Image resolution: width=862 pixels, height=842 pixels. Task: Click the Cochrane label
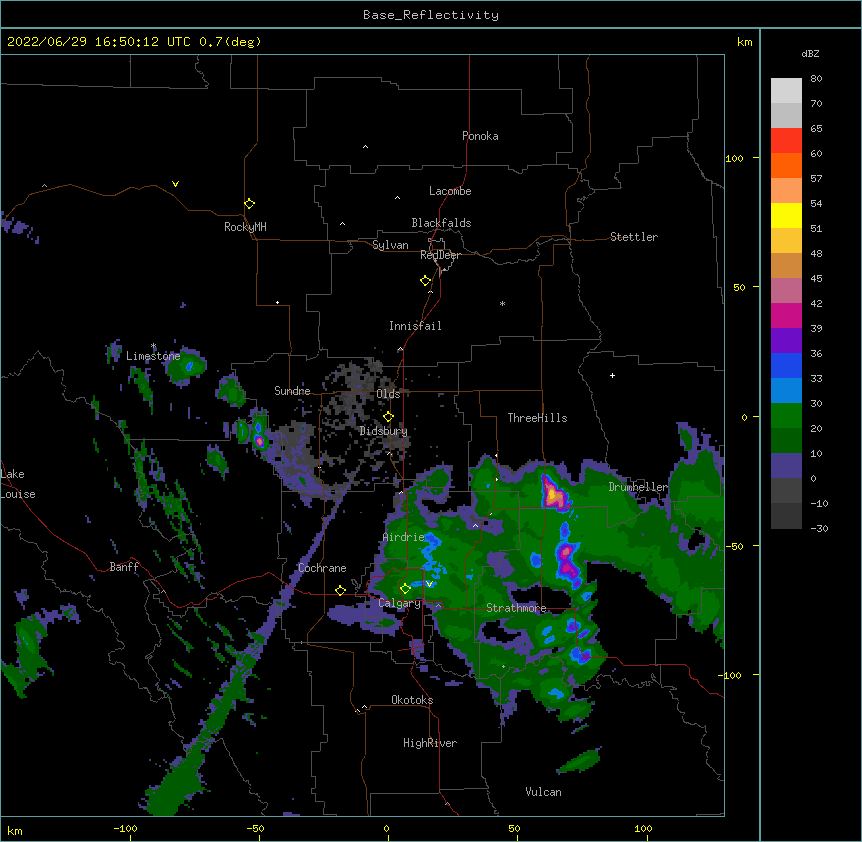322,568
